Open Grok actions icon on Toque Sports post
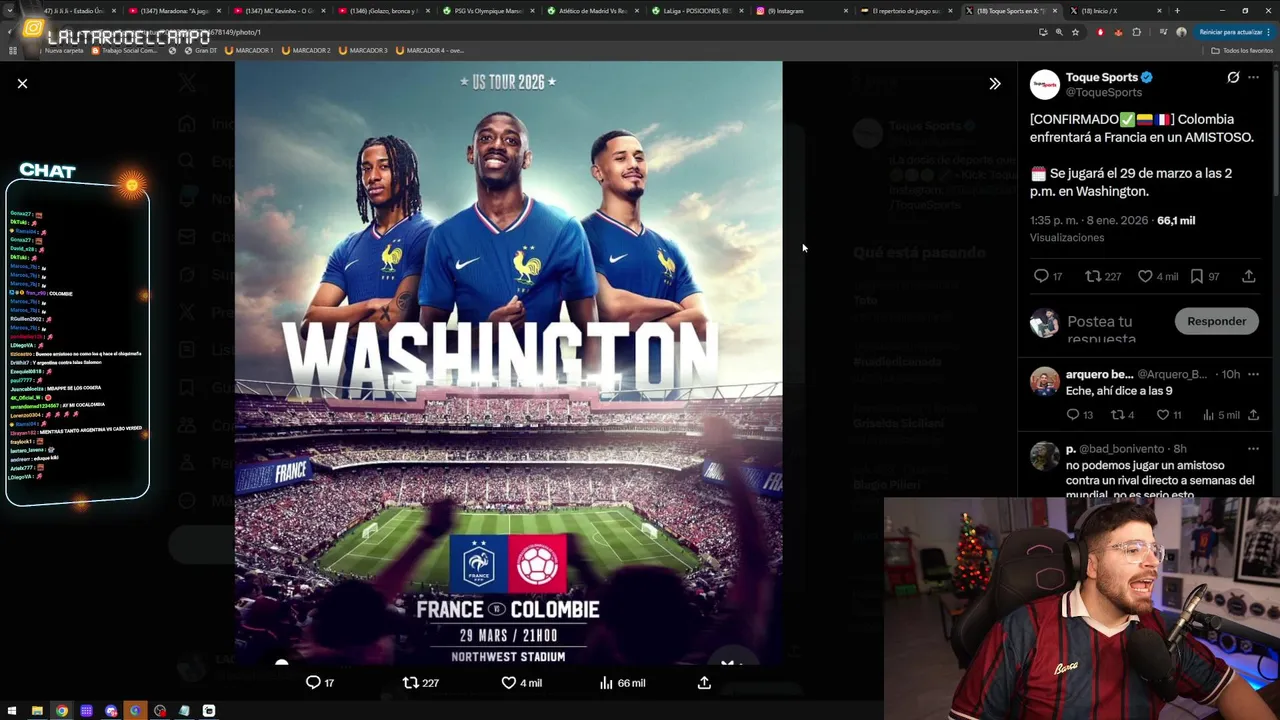1280x720 pixels. (x=1233, y=77)
